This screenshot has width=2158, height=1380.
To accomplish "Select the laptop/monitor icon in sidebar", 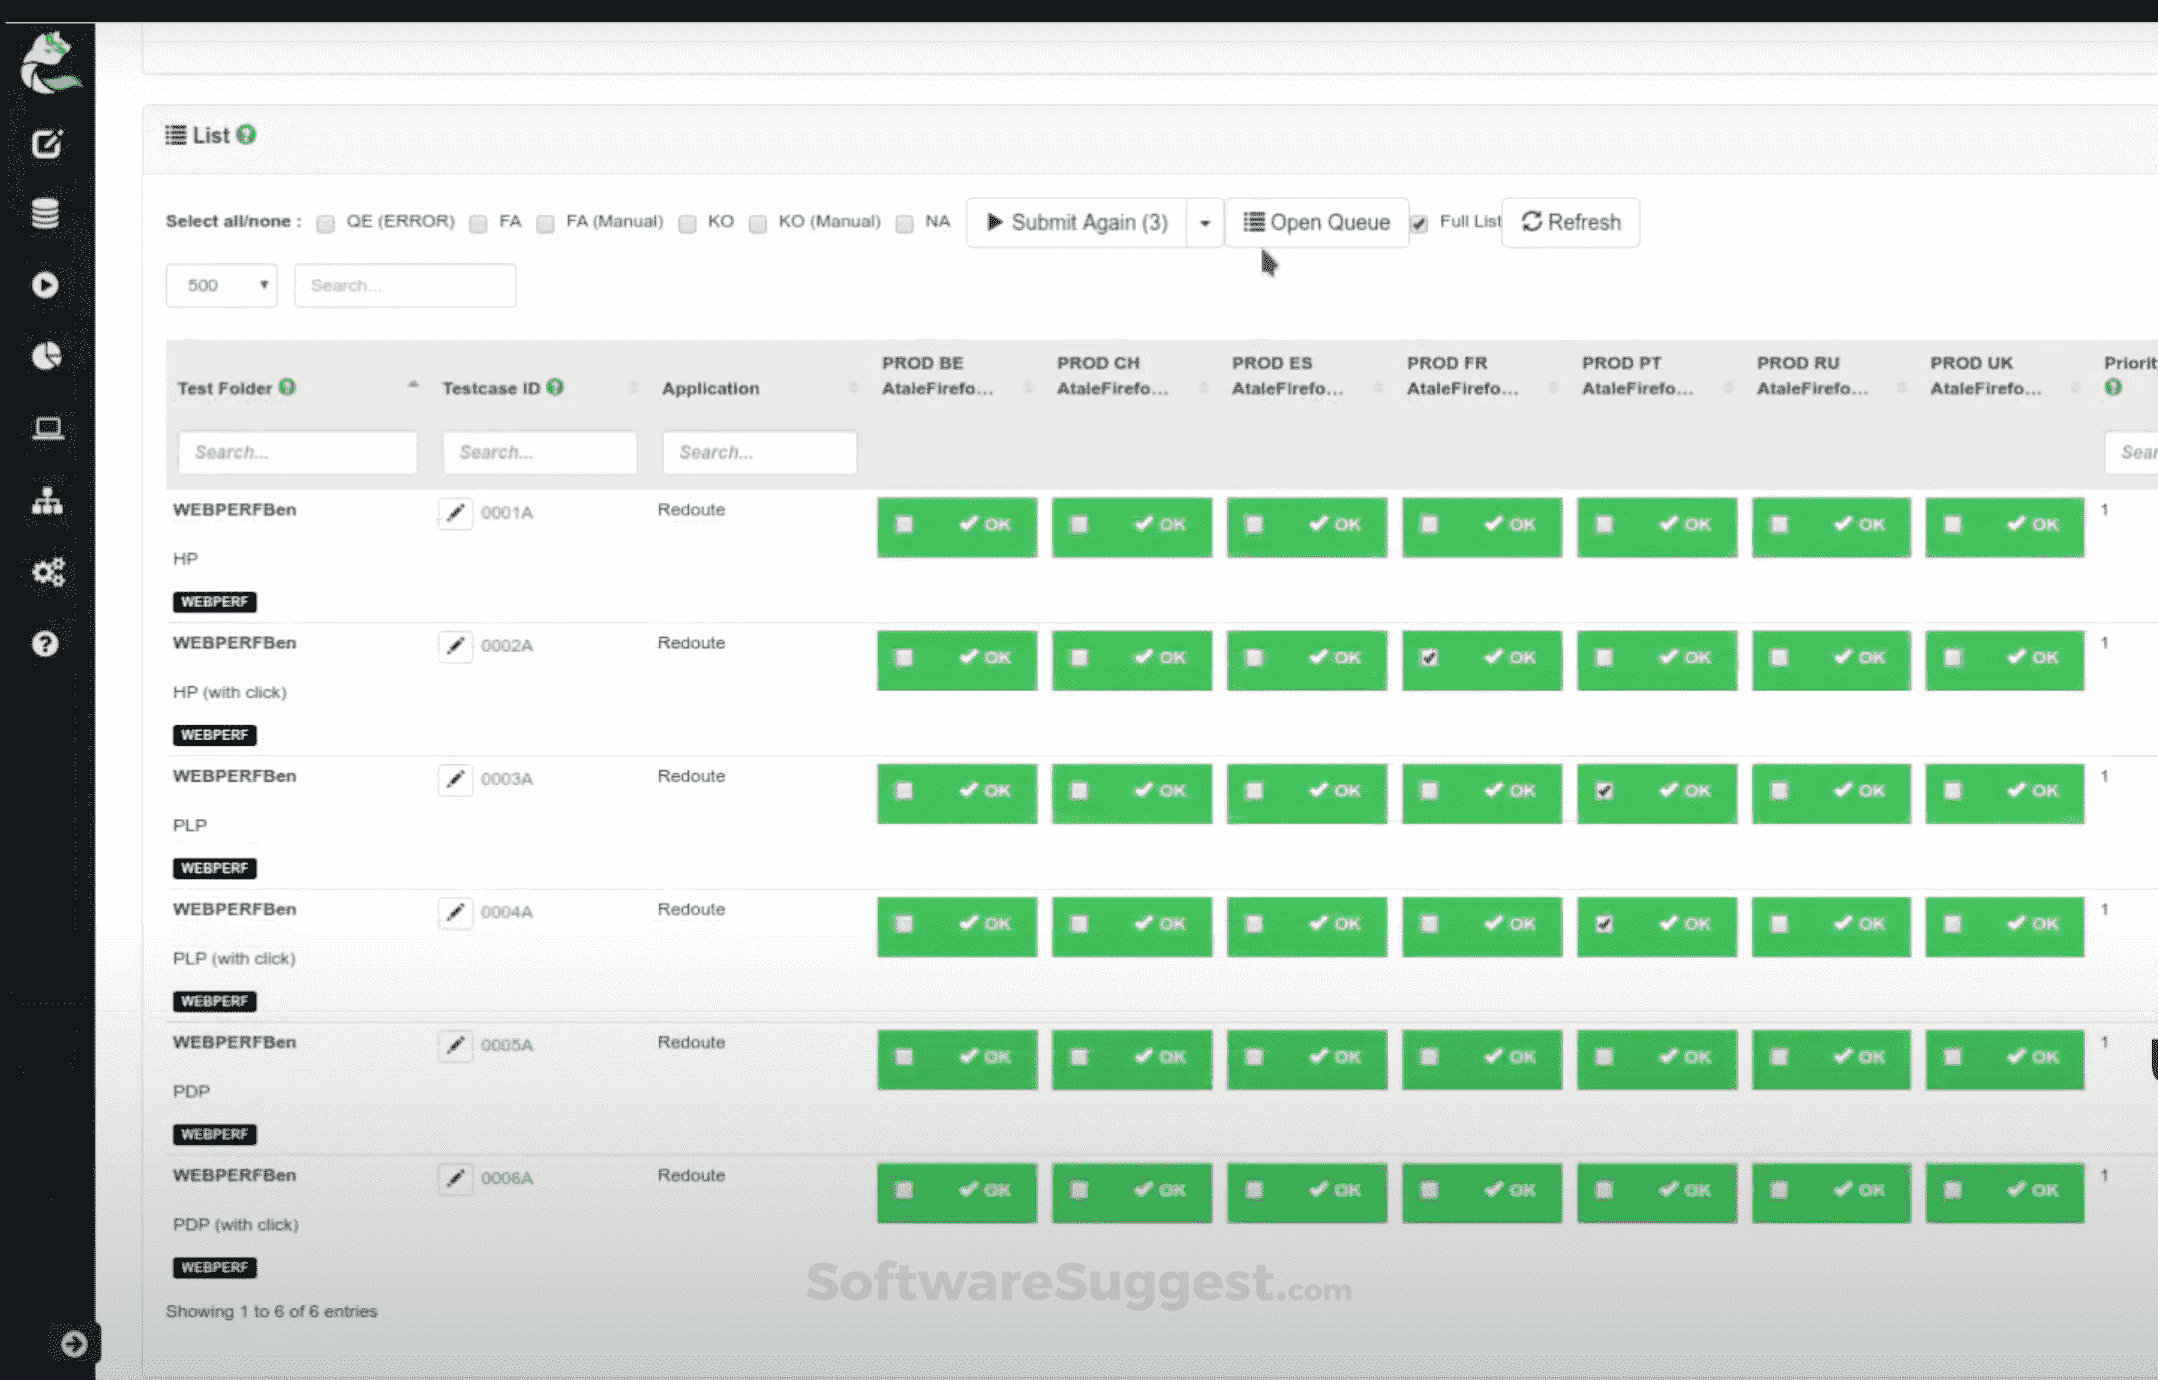I will [46, 427].
